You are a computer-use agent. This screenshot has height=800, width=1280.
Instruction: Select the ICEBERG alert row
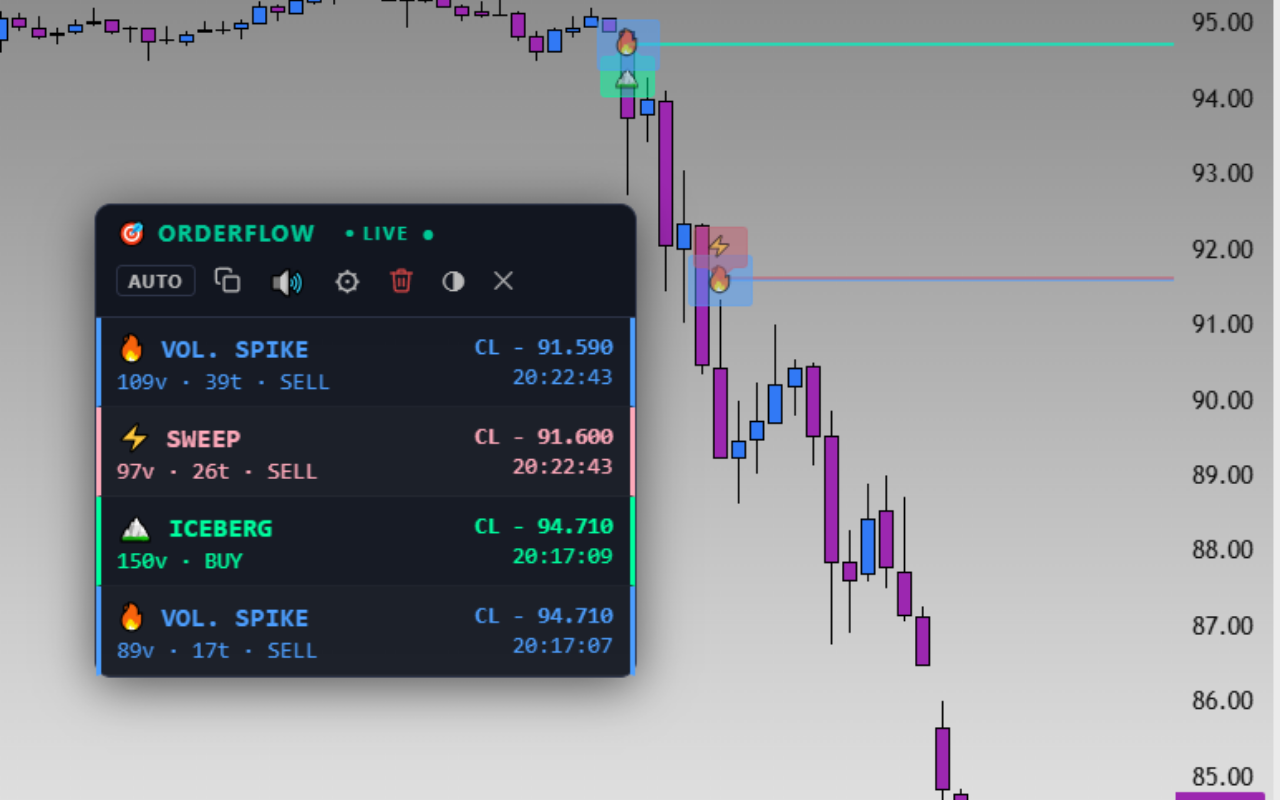tap(366, 541)
